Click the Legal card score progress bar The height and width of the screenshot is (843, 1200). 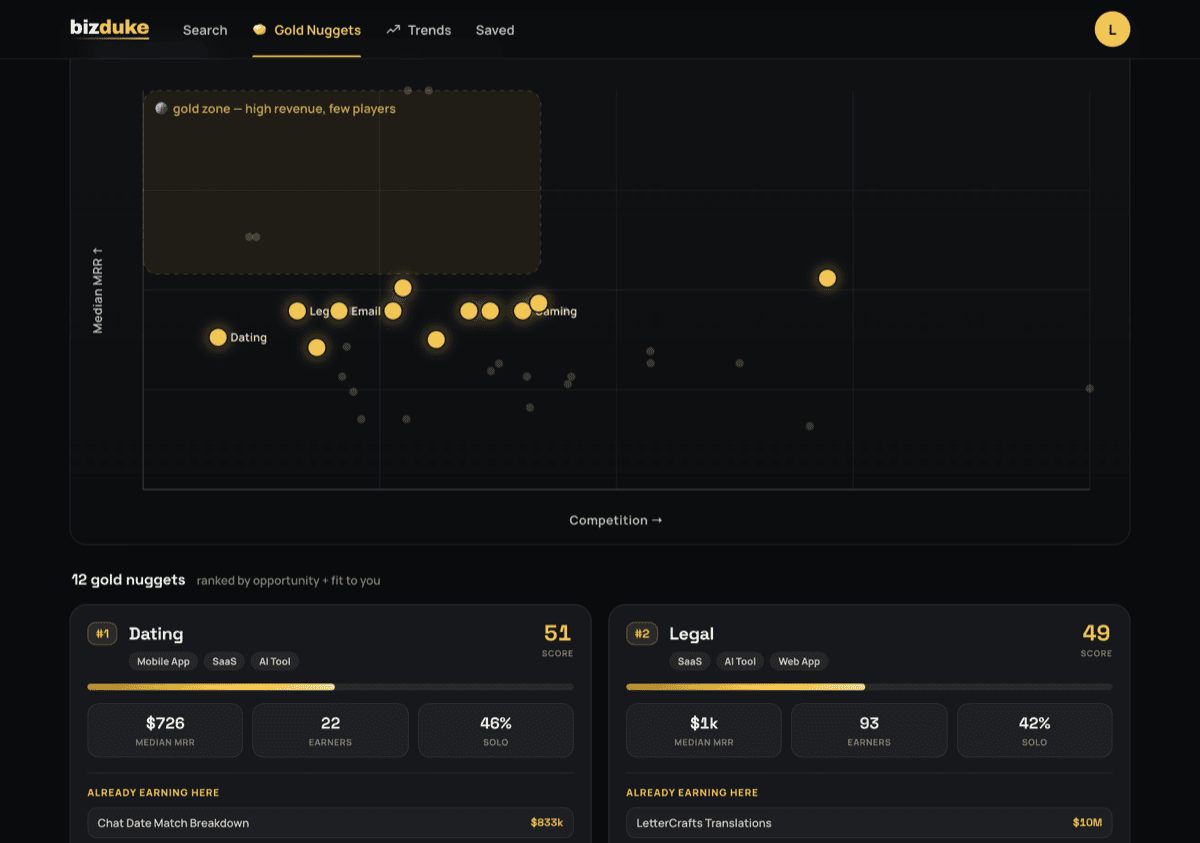869,687
